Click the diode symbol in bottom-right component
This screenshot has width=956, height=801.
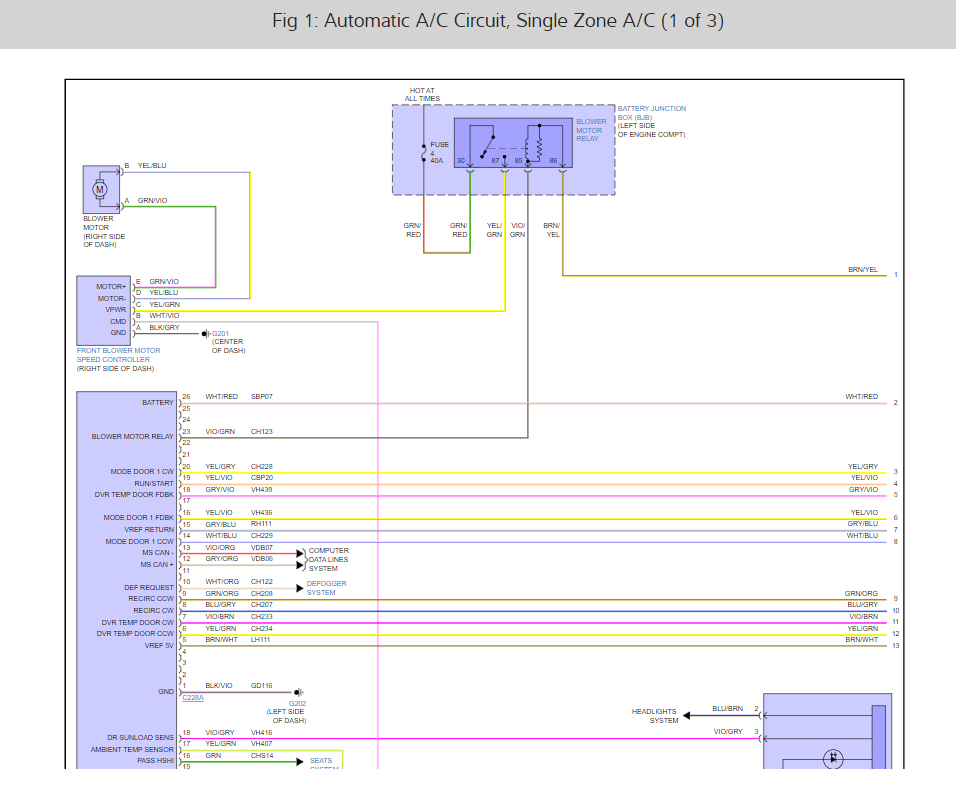tap(833, 759)
